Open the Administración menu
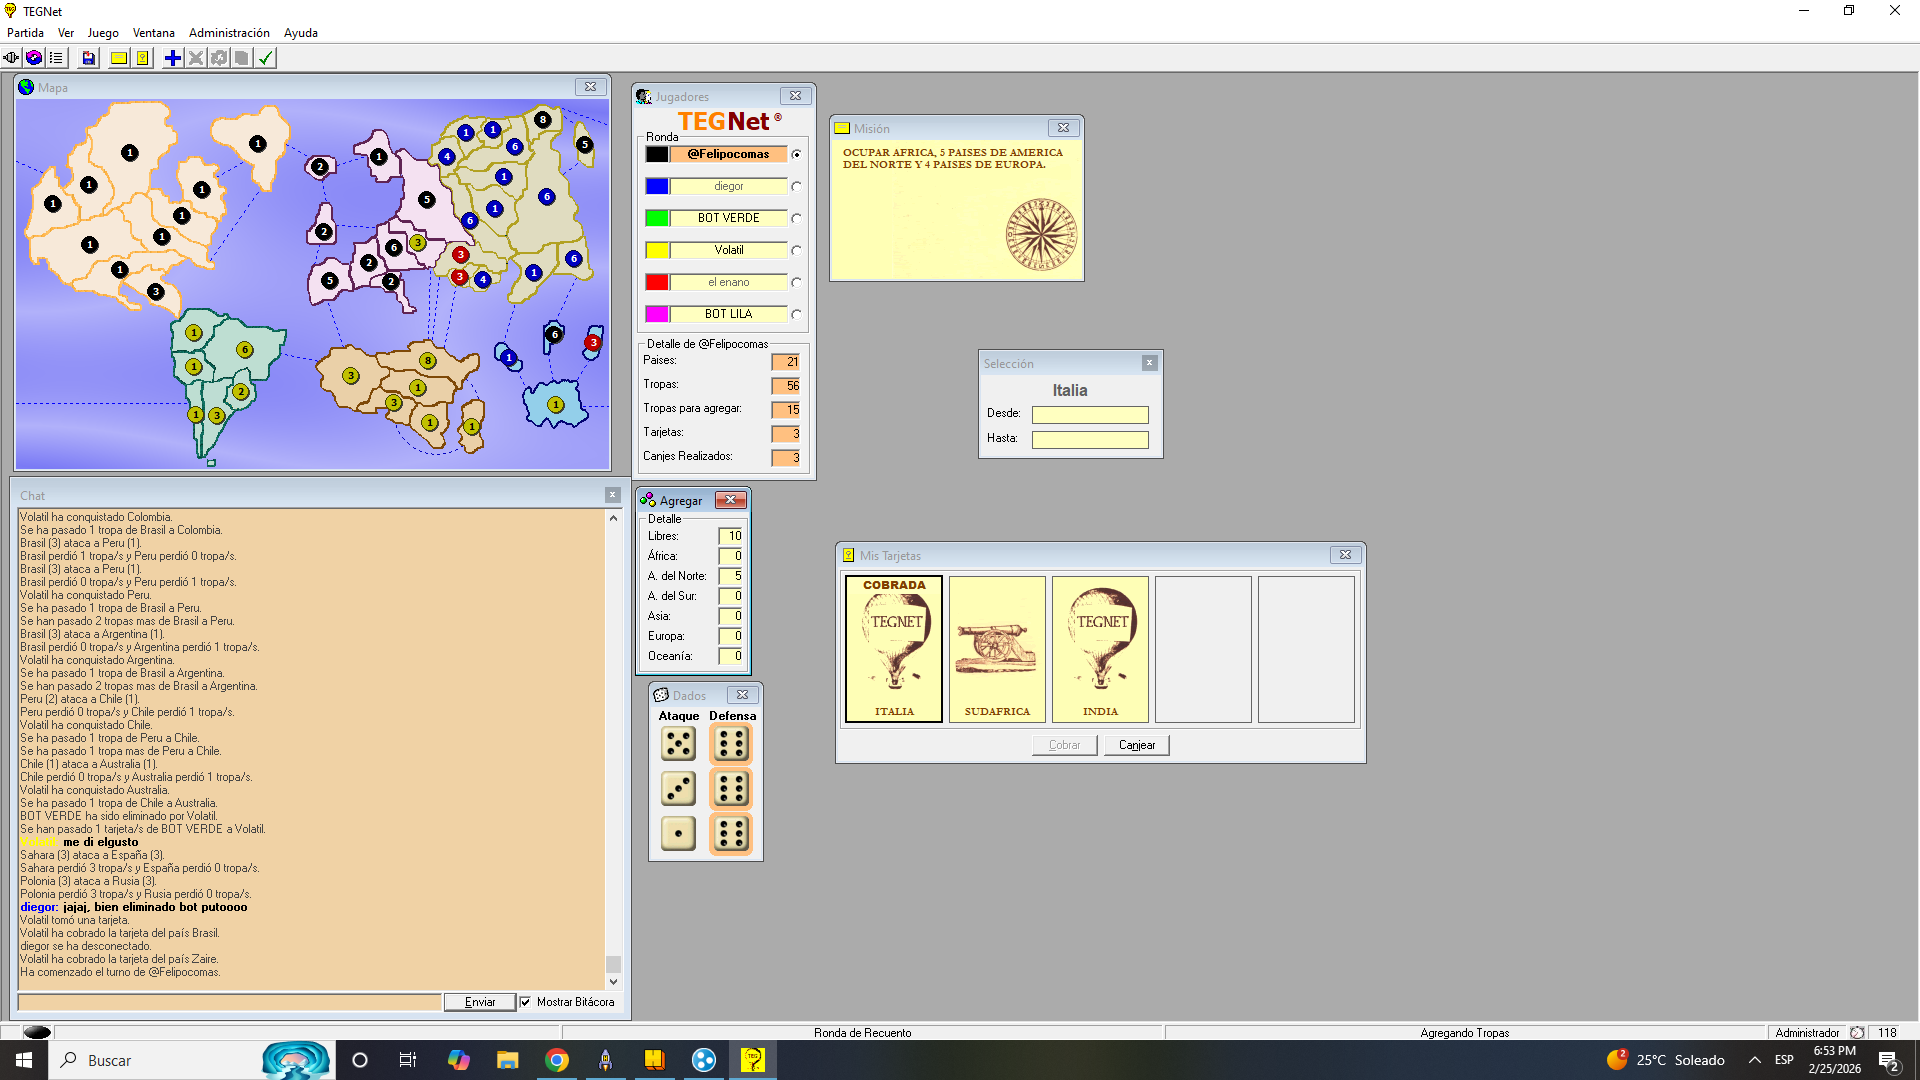 tap(229, 33)
